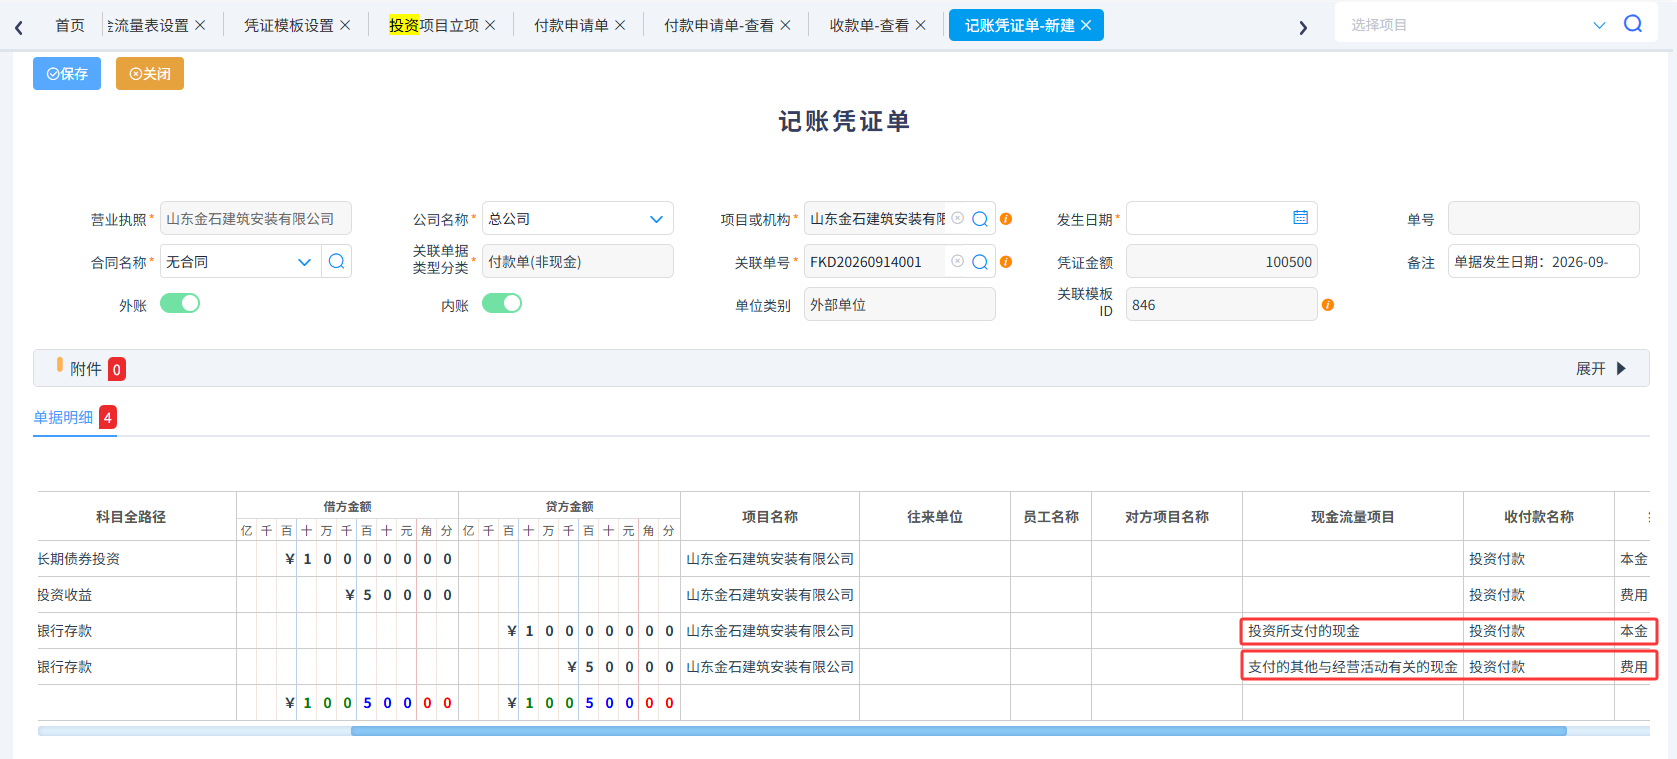Switch to the 首页 tab

(70, 25)
